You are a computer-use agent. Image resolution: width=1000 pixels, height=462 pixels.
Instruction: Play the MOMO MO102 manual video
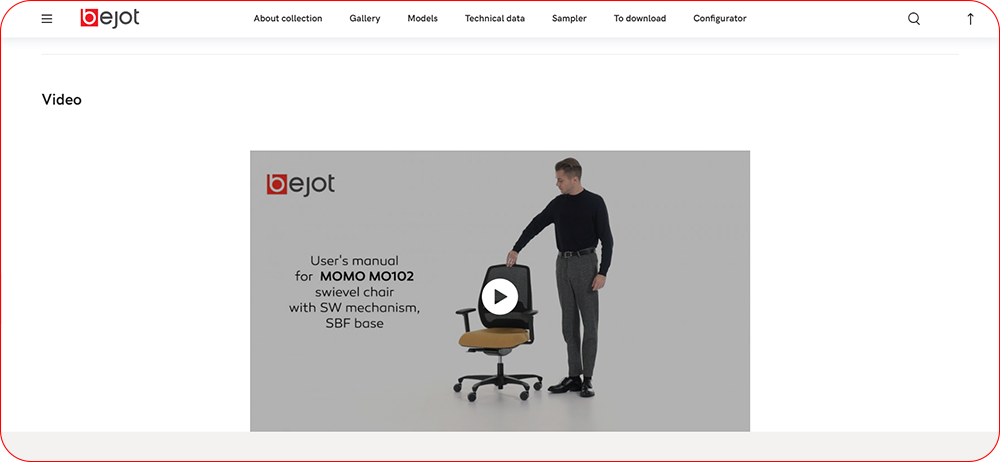(x=499, y=297)
